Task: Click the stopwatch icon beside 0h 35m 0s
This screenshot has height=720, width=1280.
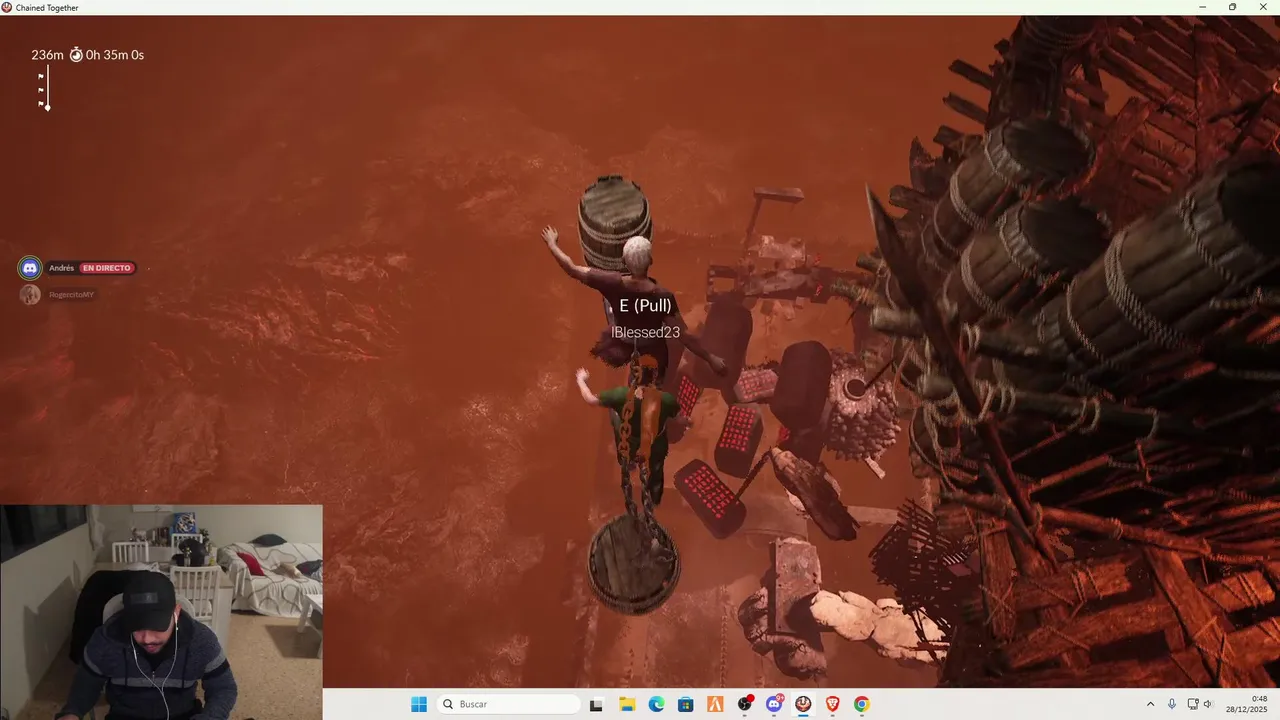Action: pyautogui.click(x=76, y=55)
